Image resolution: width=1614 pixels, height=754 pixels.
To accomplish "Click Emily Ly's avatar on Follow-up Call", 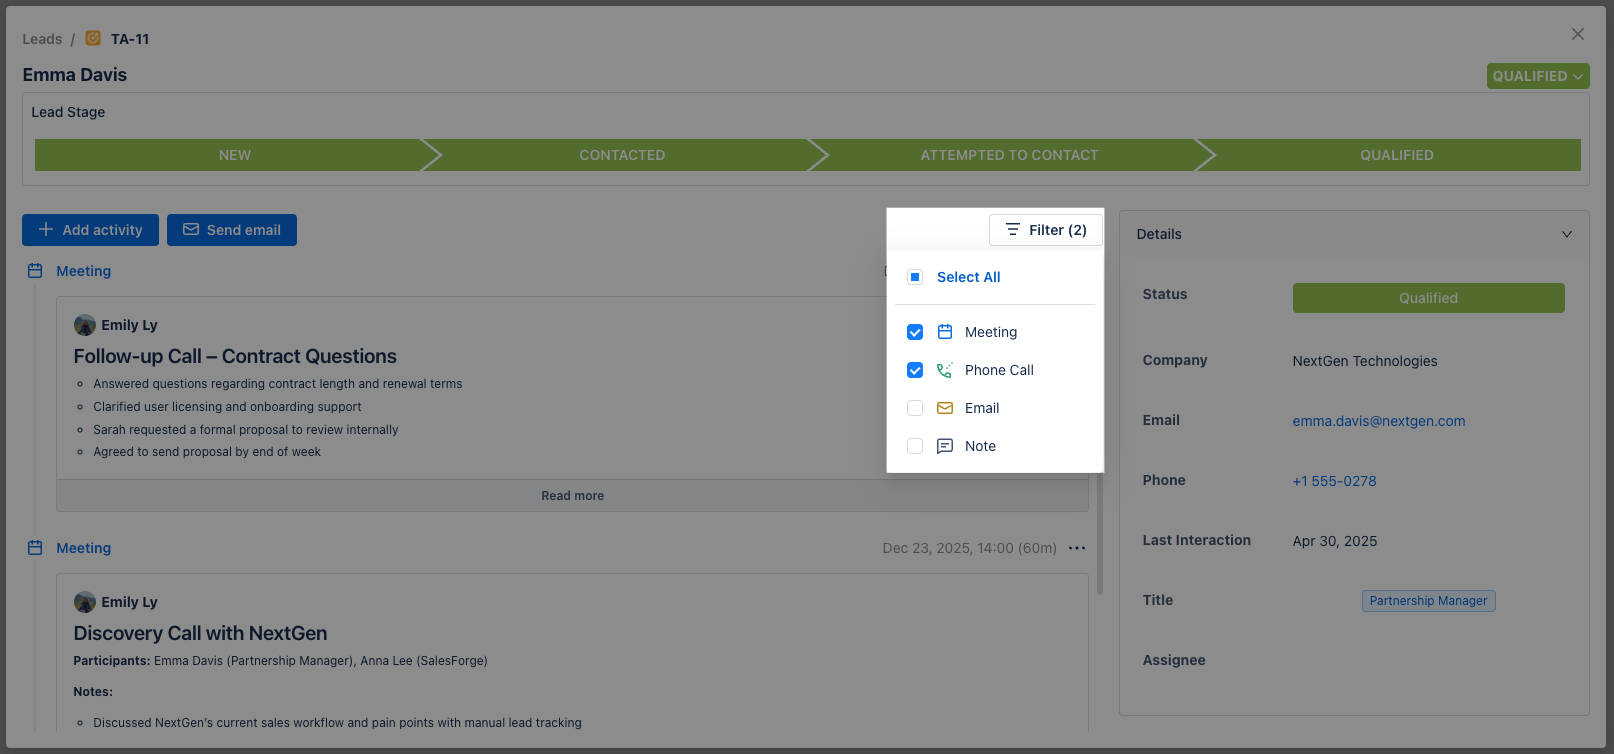I will [x=85, y=325].
